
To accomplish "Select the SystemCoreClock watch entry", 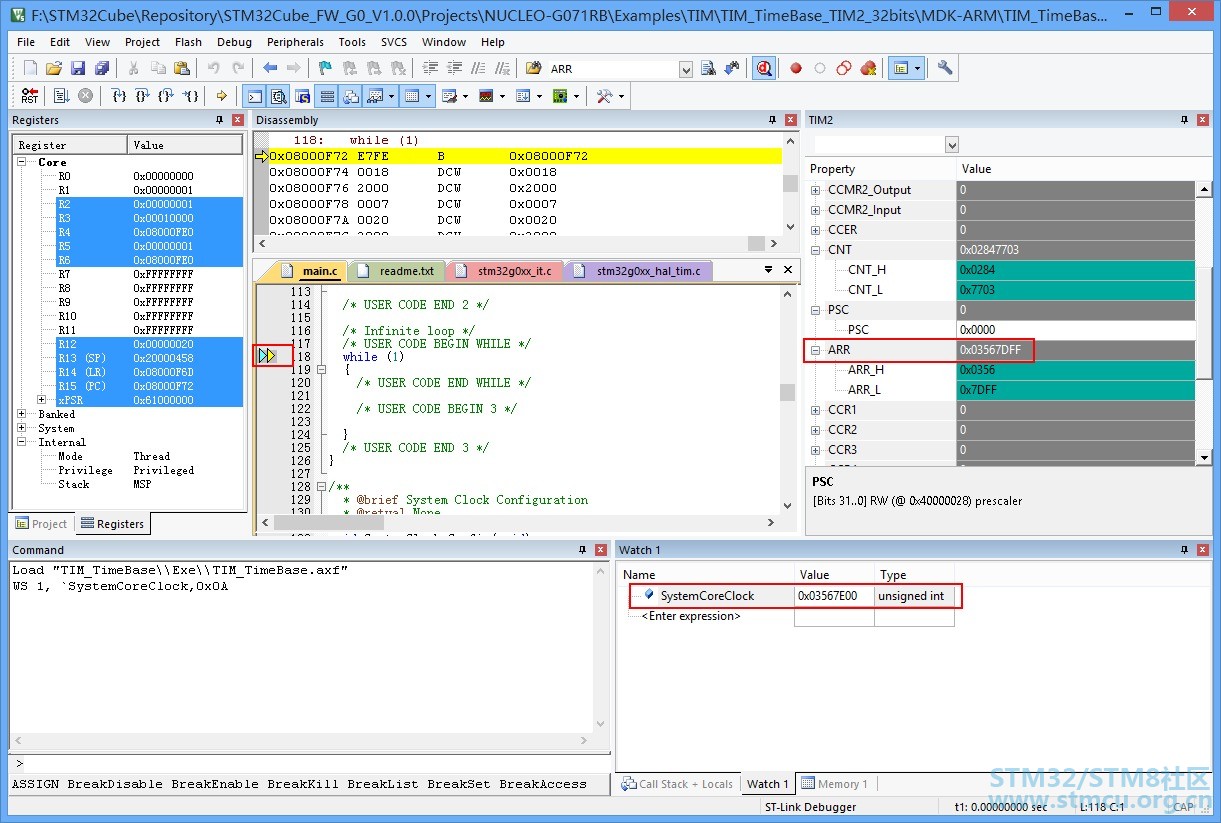I will click(706, 596).
